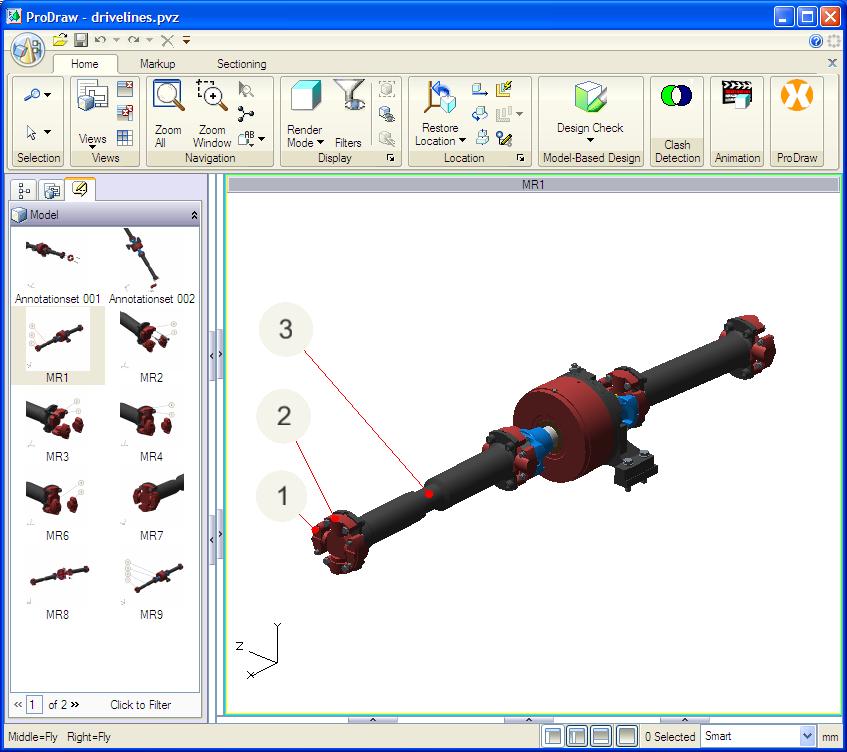The image size is (847, 752).
Task: Click the Zoom All magnifier icon
Action: [x=168, y=98]
